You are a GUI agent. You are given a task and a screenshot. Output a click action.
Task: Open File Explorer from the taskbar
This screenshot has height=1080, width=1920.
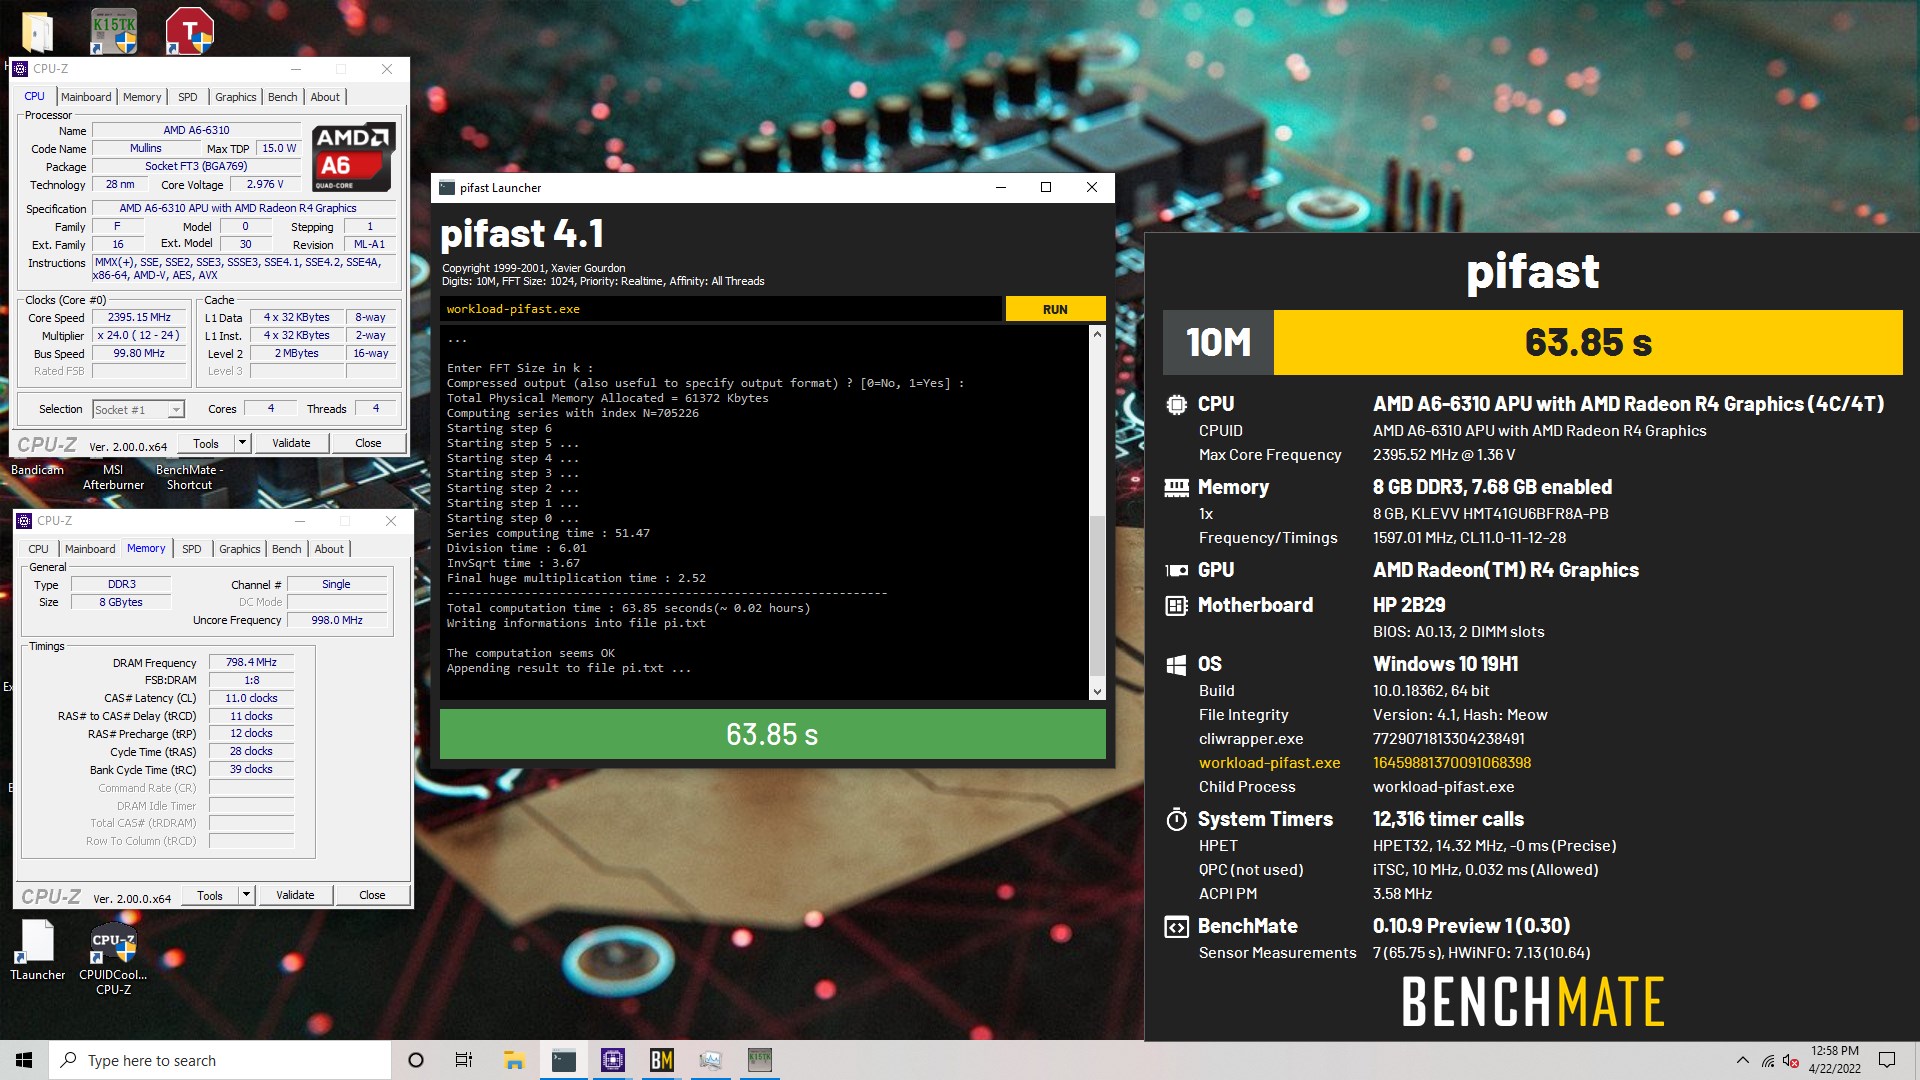click(x=514, y=1060)
